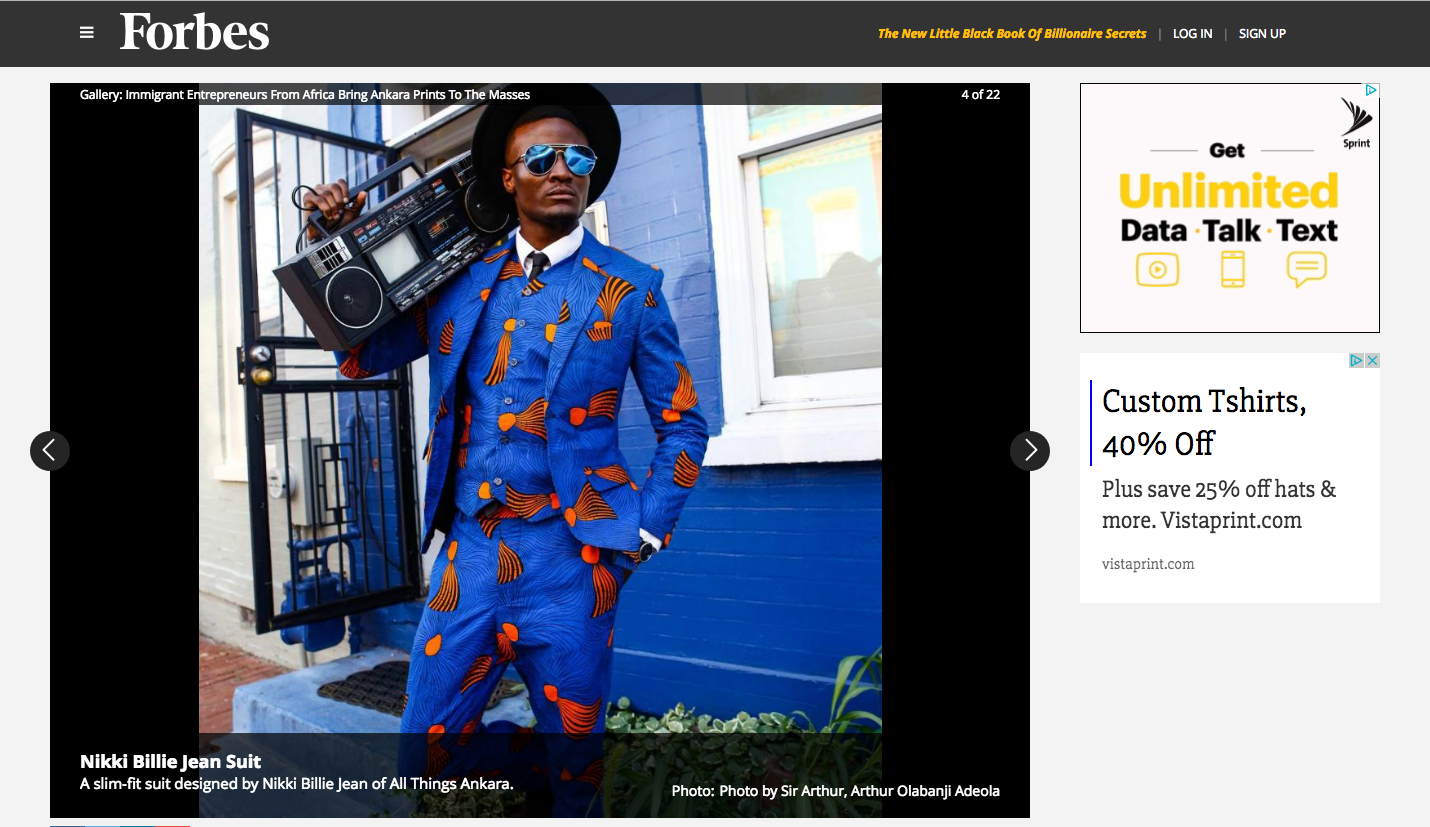Open the SIGN UP link
Screen dimensions: 1430x827
point(1262,34)
